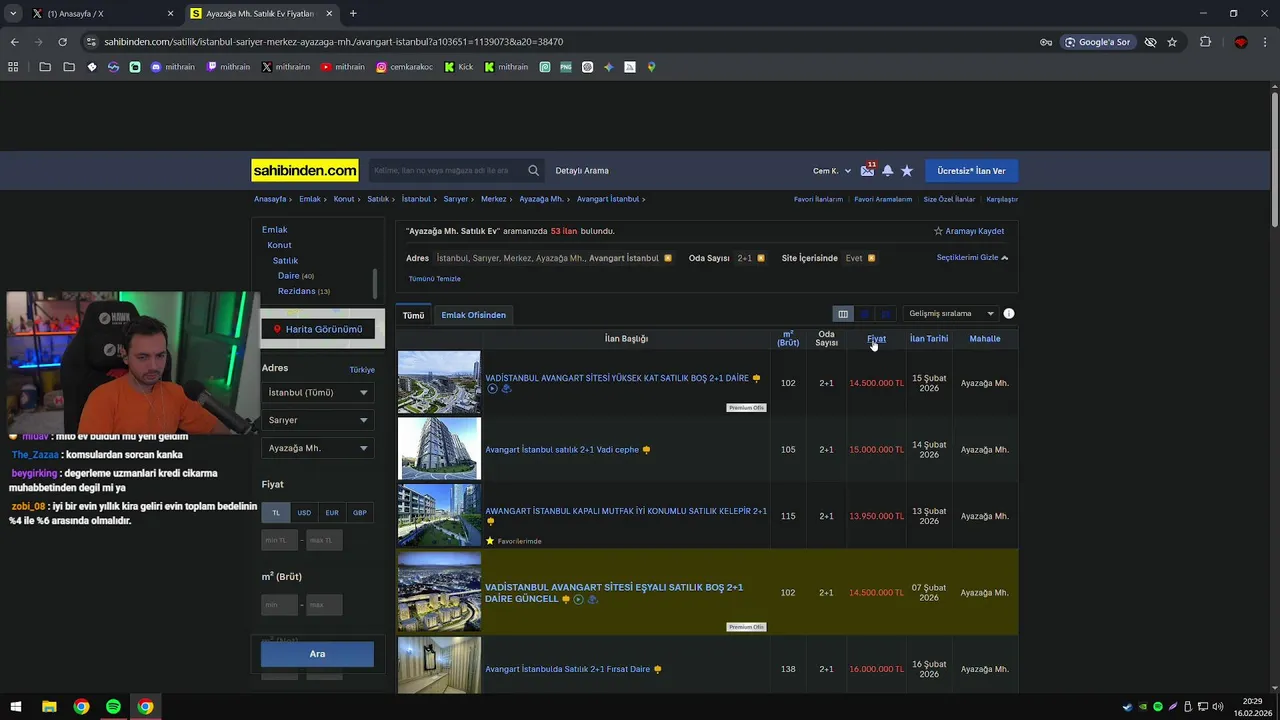1280x720 pixels.
Task: Click the Harita Görünümü map button
Action: (x=318, y=329)
